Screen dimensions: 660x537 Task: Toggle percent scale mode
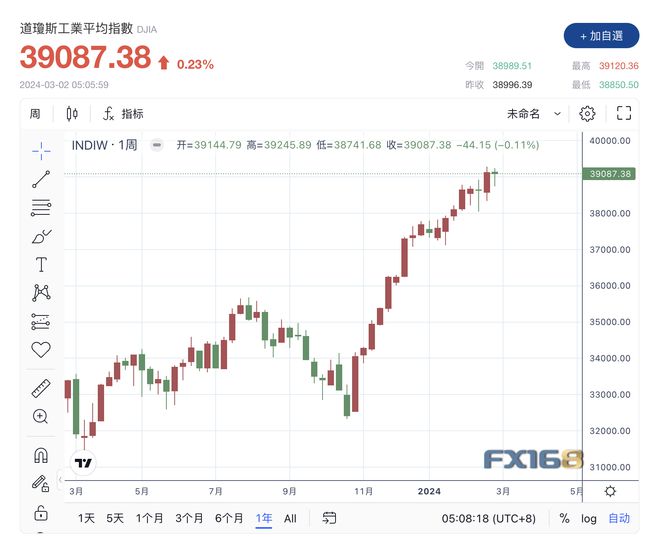564,518
